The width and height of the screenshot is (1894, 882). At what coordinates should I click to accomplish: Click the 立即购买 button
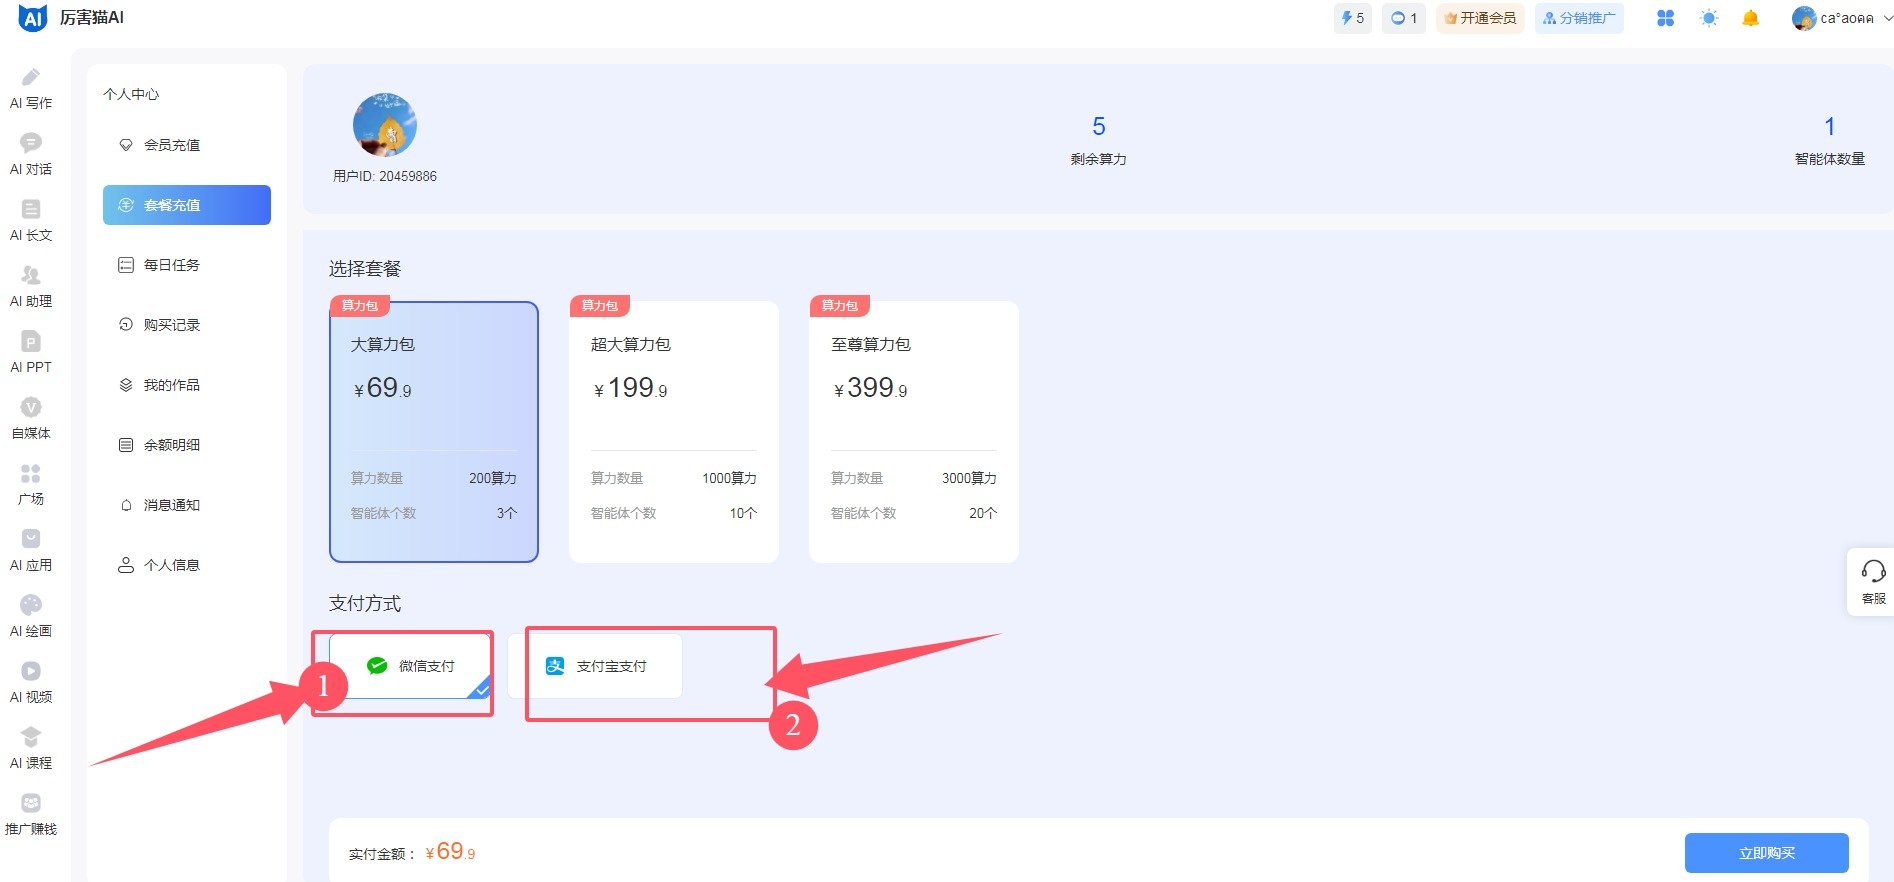1766,853
